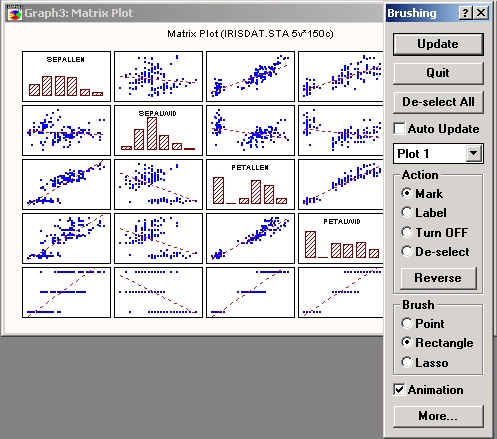Select the De-select action radio button
Image resolution: width=497 pixels, height=439 pixels.
[x=407, y=252]
